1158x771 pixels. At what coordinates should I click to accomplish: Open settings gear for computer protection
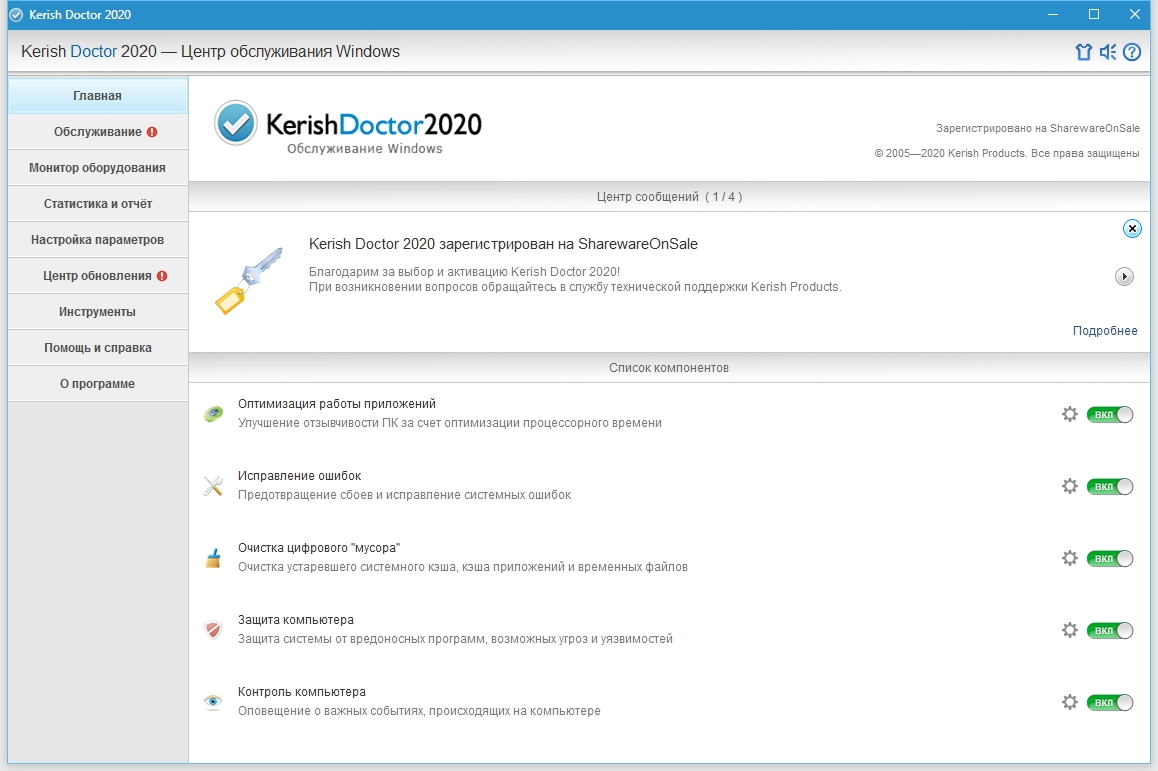click(x=1069, y=630)
